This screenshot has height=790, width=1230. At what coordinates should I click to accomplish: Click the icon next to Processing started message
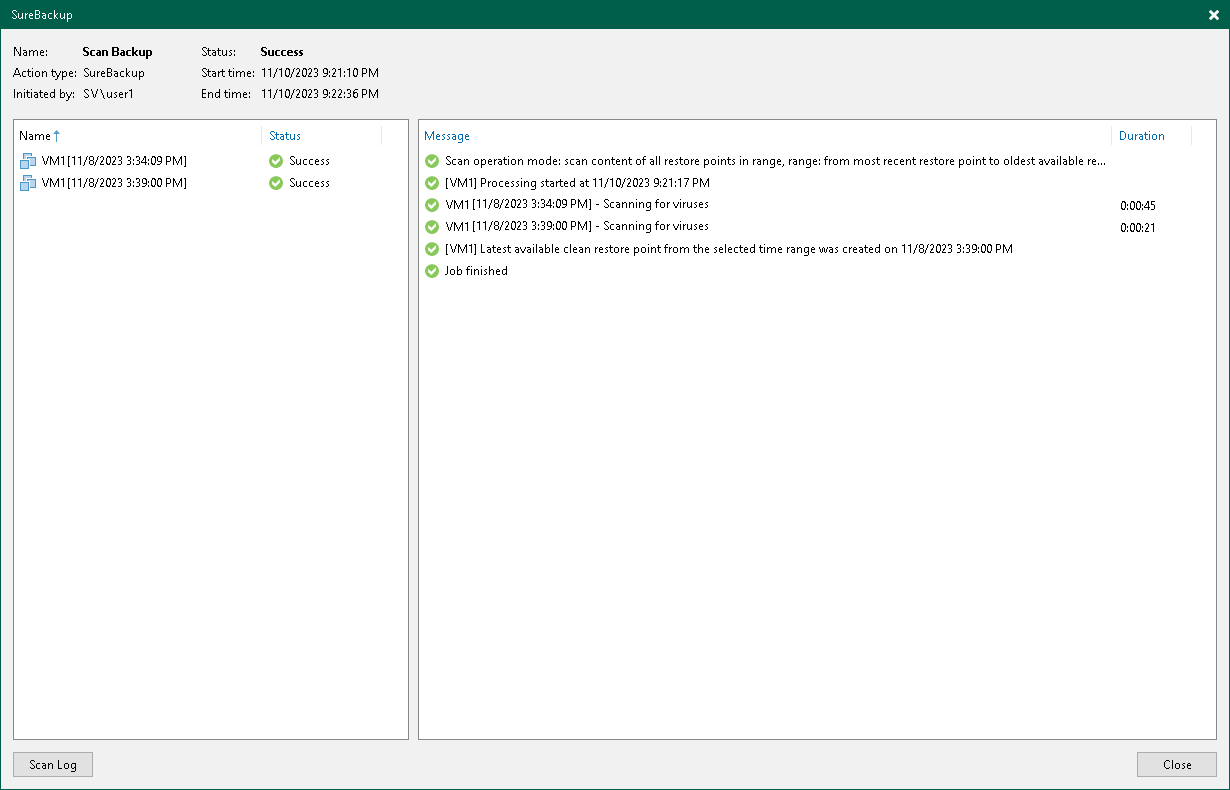click(431, 182)
